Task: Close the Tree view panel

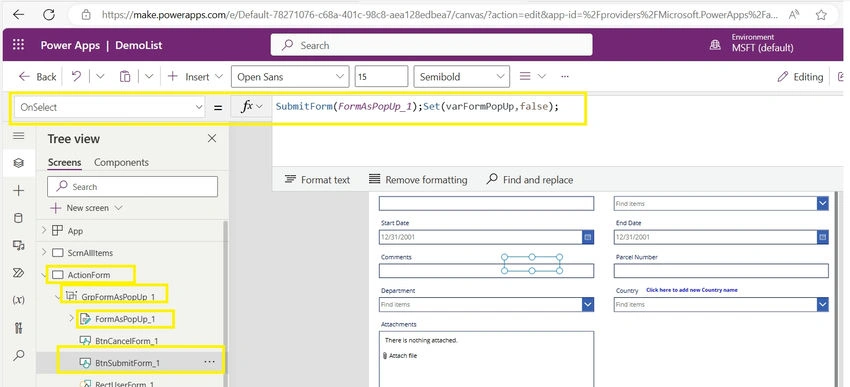Action: (x=212, y=139)
